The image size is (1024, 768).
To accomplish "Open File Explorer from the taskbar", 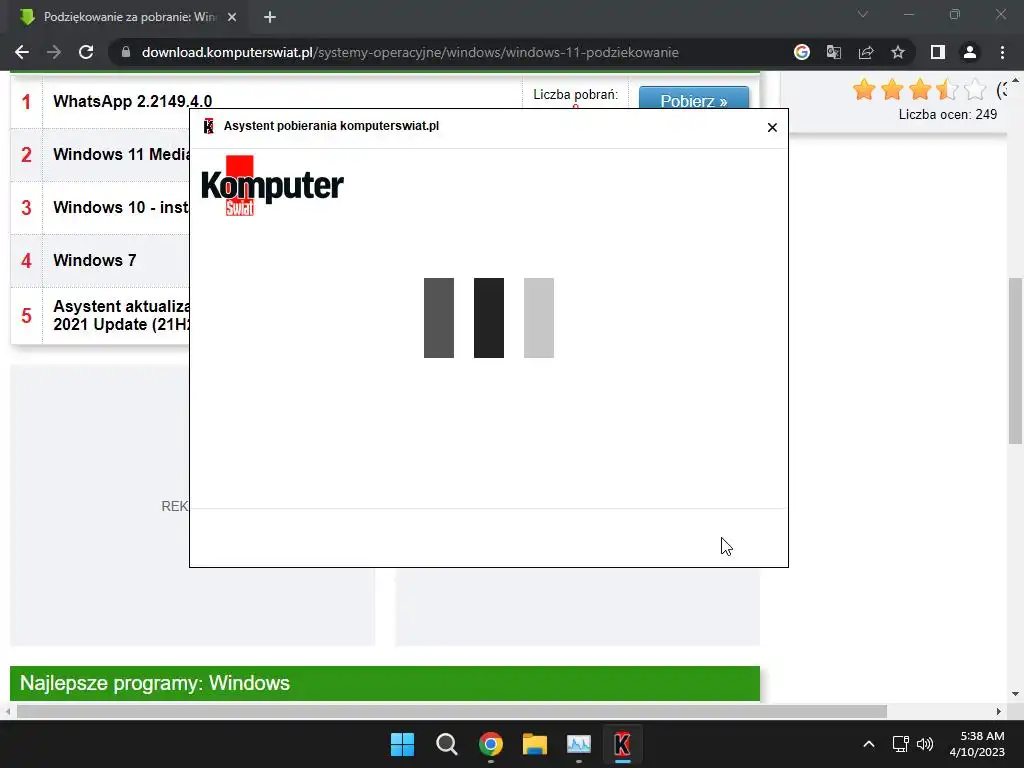I will [x=534, y=744].
